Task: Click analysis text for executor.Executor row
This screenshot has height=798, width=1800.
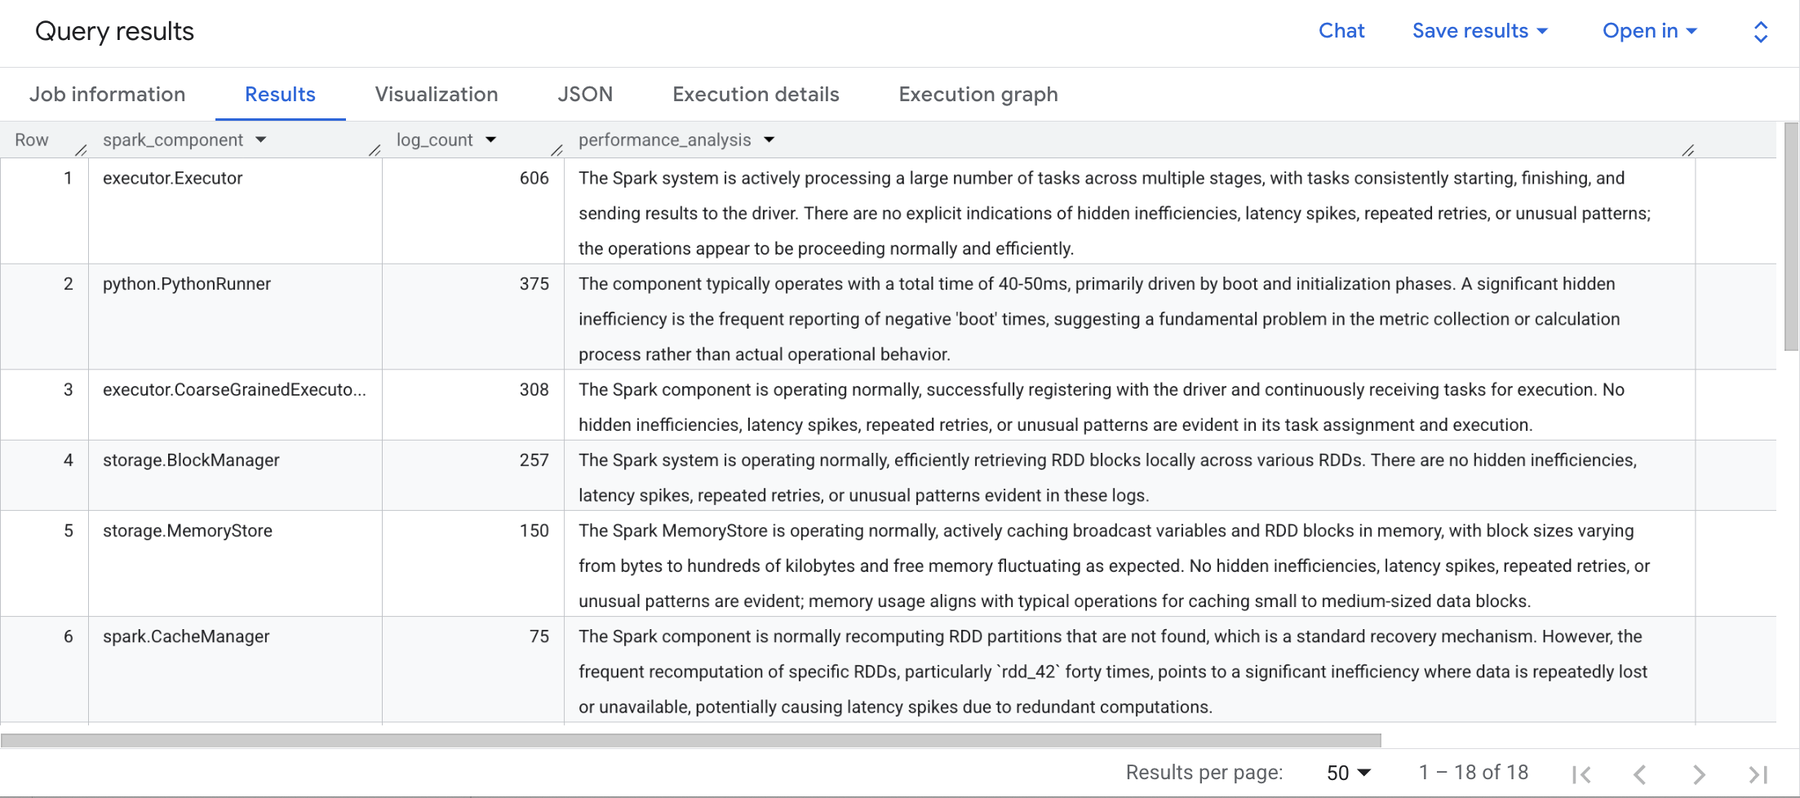Action: pyautogui.click(x=1115, y=213)
